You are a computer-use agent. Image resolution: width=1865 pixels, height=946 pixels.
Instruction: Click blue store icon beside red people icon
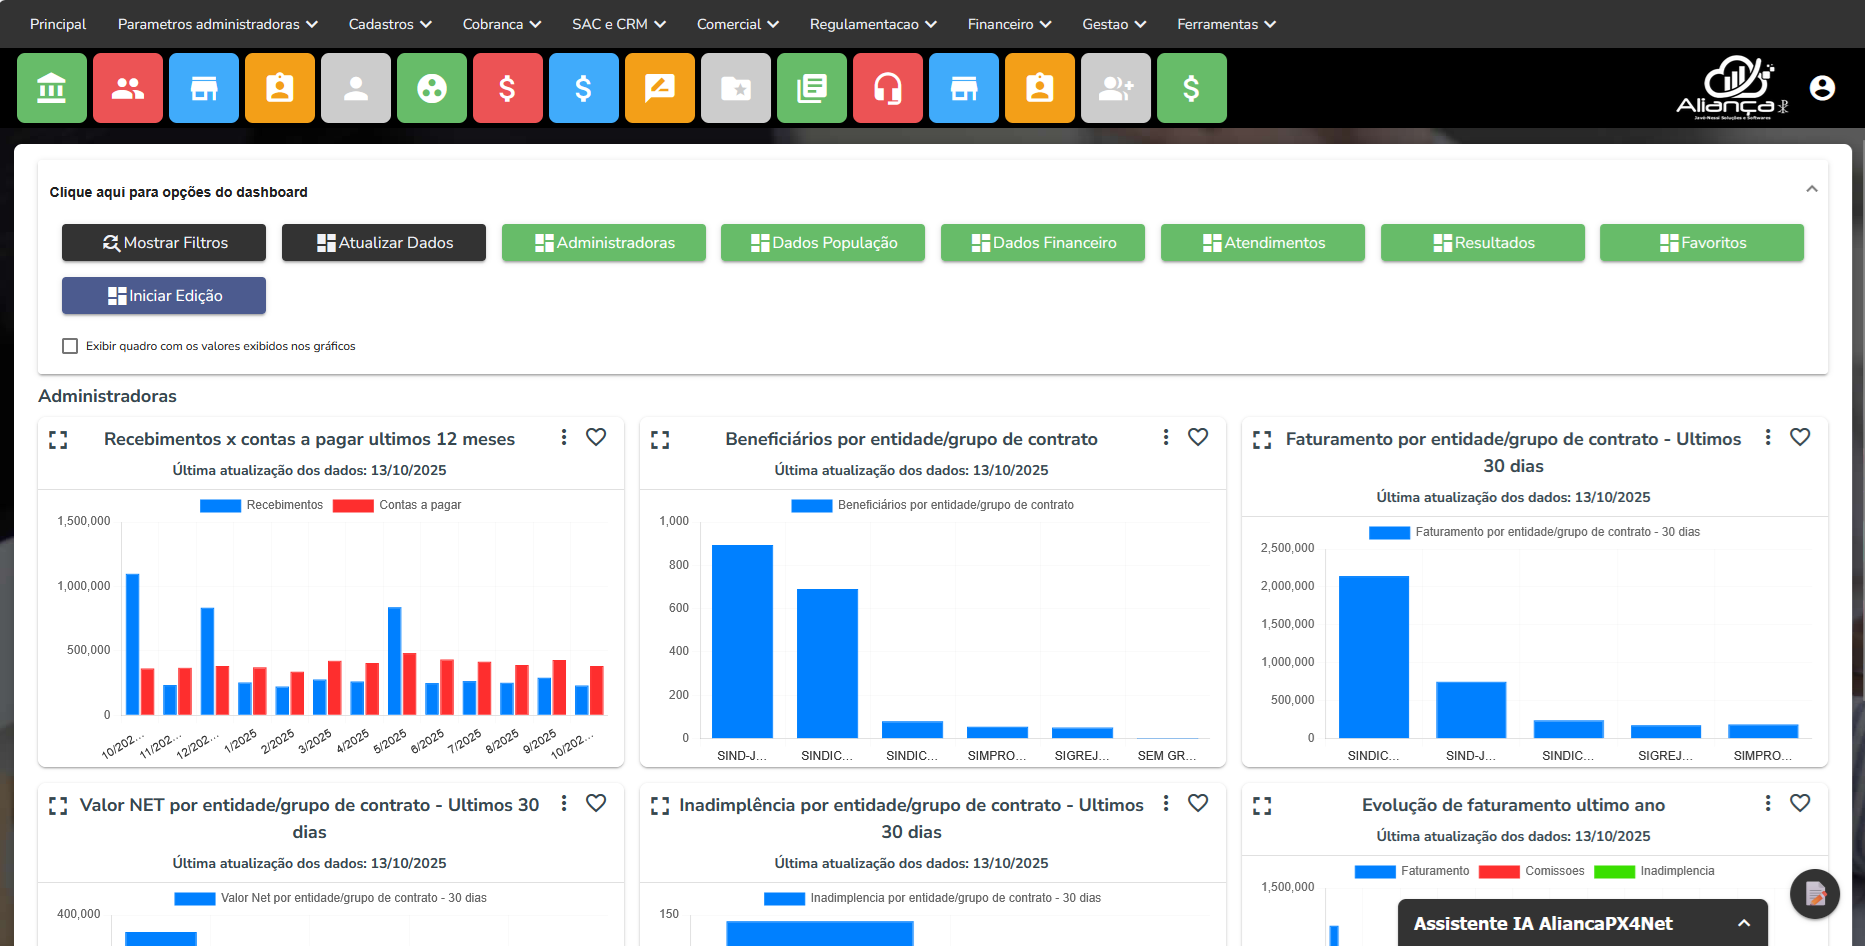204,89
